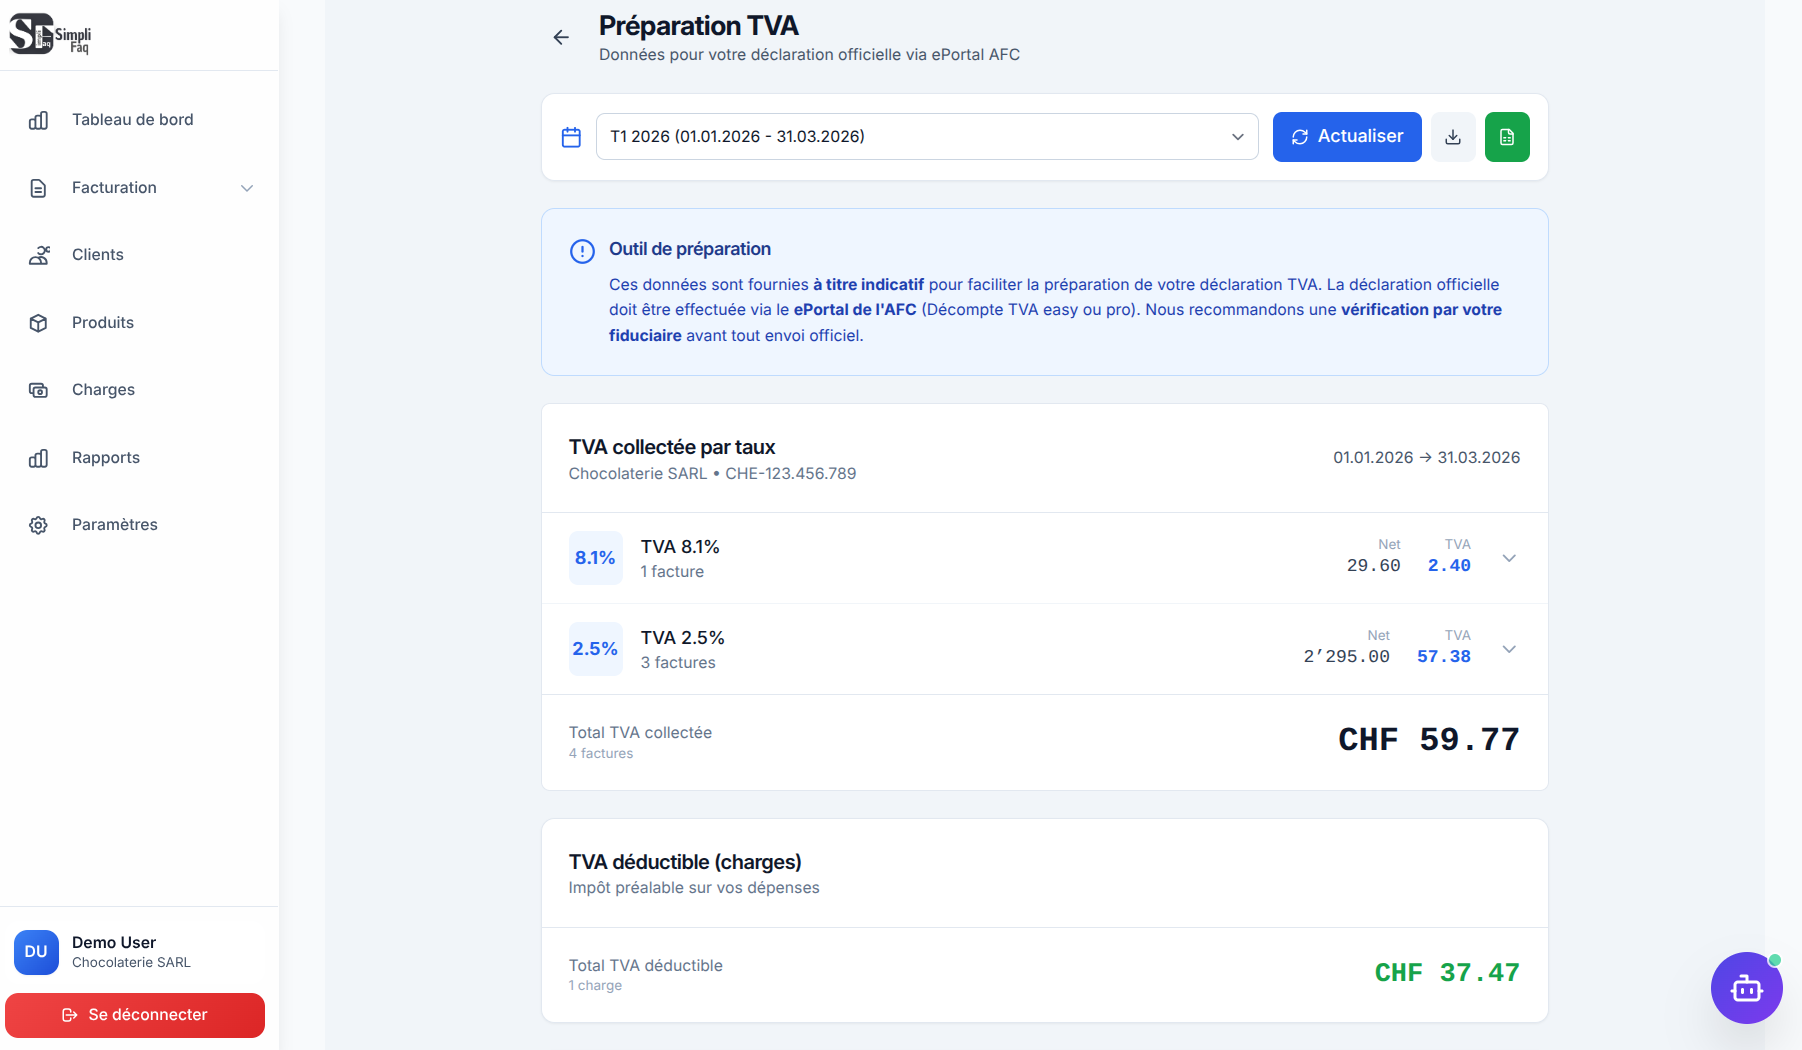Click the Actualiser button
This screenshot has width=1802, height=1050.
coord(1347,137)
